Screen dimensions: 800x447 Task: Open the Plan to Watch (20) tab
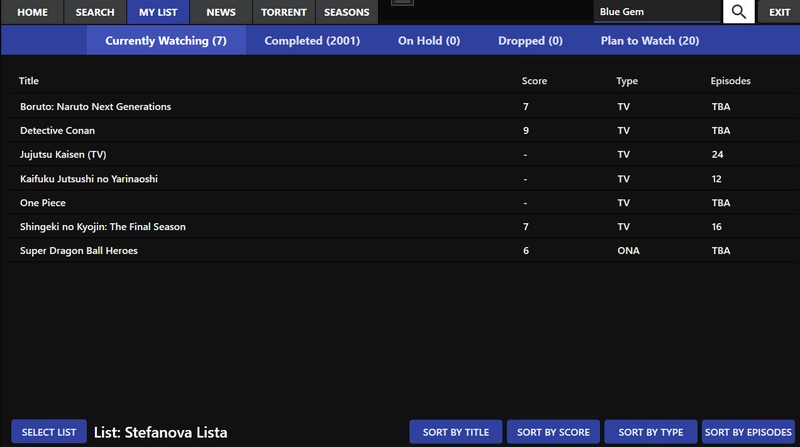pos(649,40)
